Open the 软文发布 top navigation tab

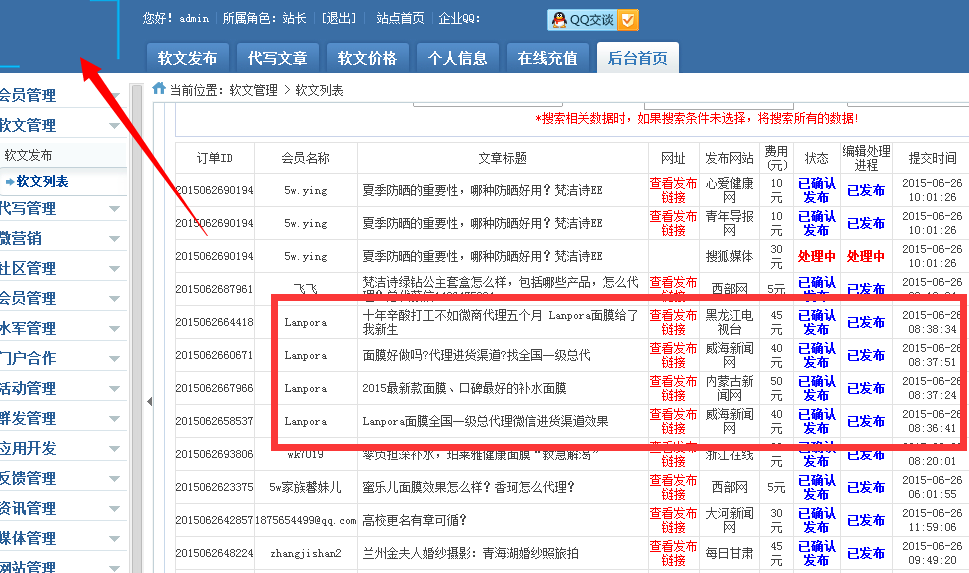click(188, 58)
